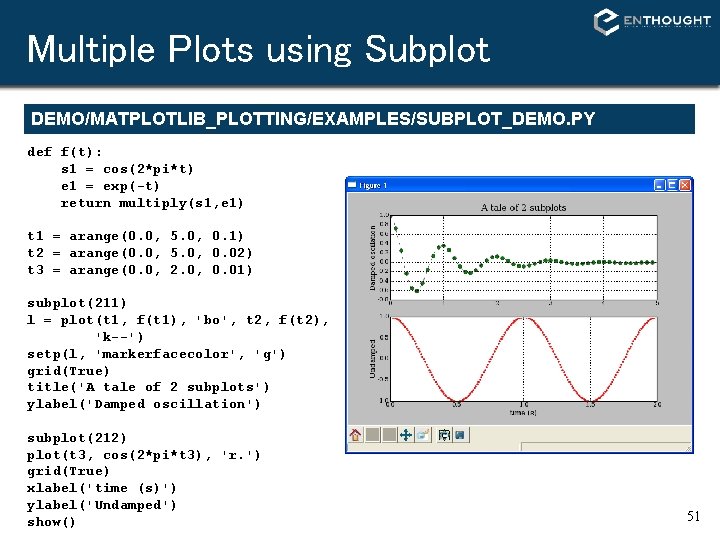Viewport: 720px width, 540px height.
Task: Click the figure window's status bar field
Action: coord(604,447)
